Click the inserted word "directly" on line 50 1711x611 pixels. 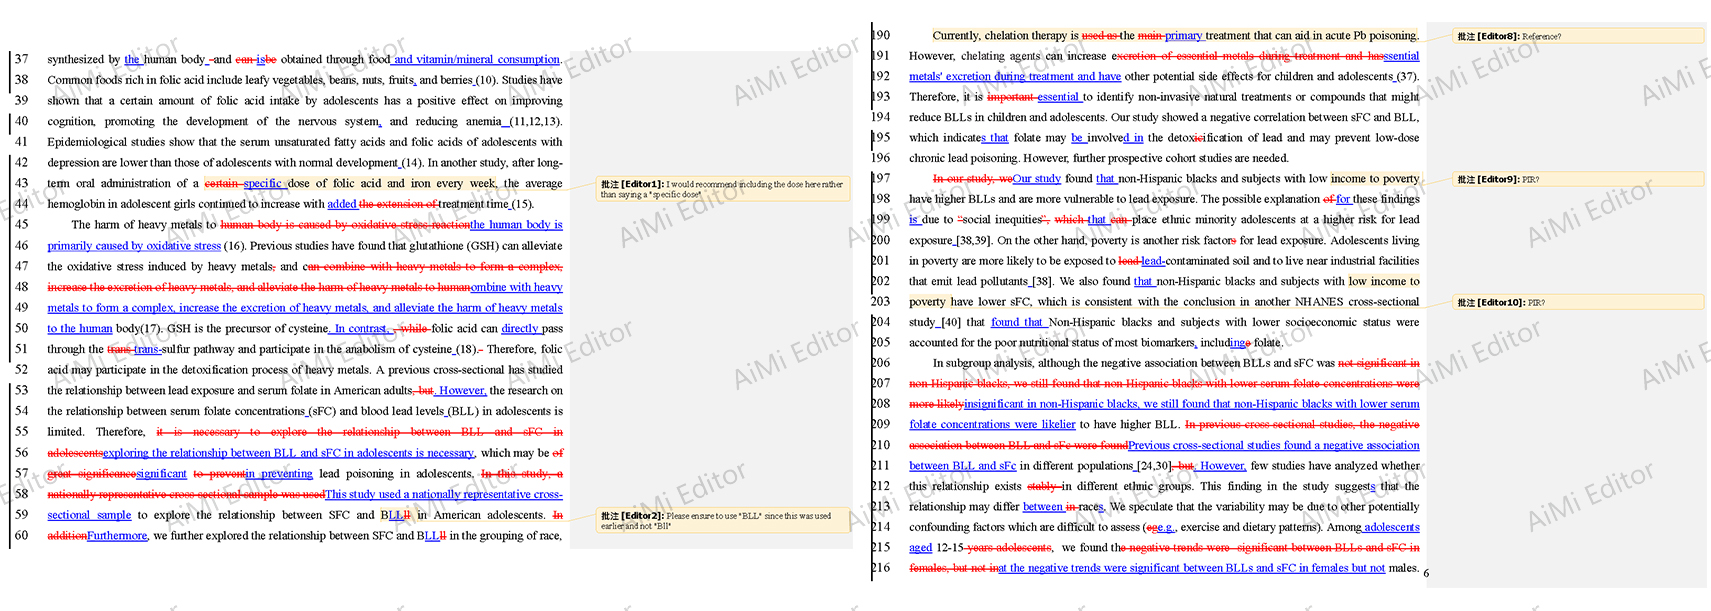520,328
